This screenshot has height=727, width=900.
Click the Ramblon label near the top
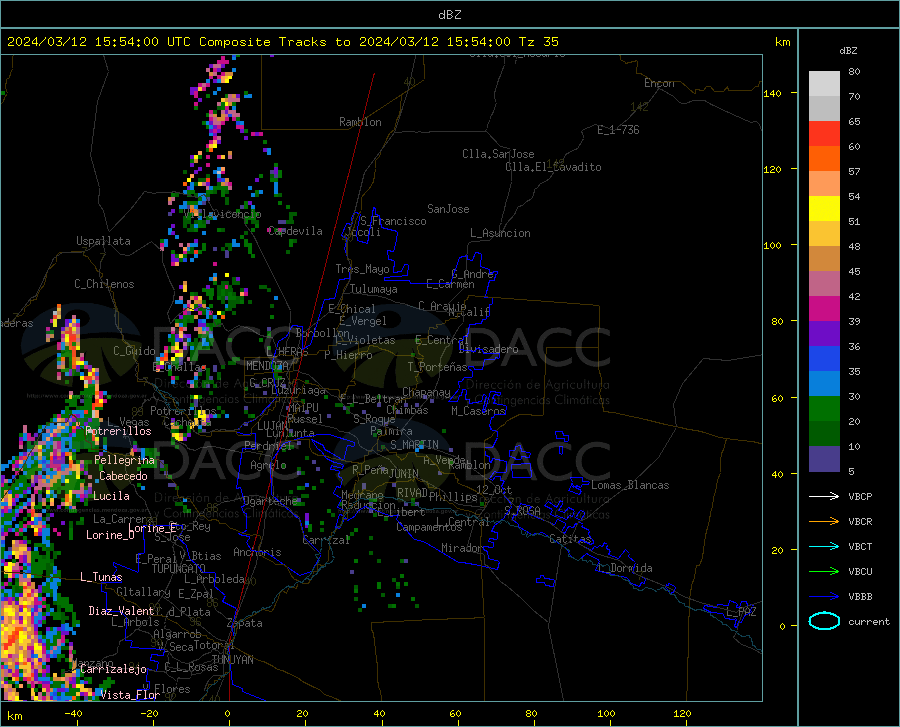click(360, 122)
